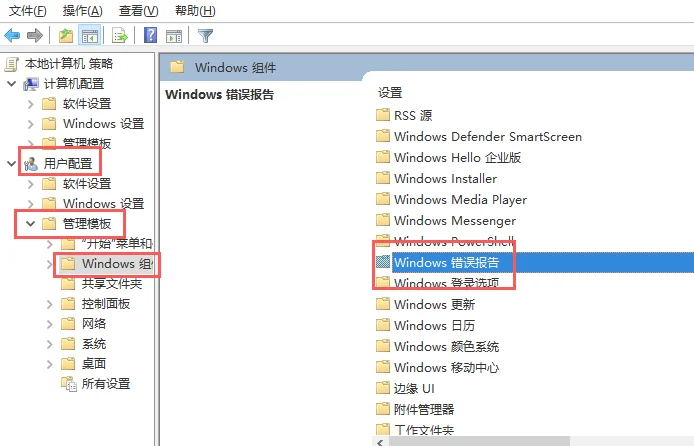Screen dimensions: 694x446
Task: Select 边缘 UI folder
Action: click(414, 388)
